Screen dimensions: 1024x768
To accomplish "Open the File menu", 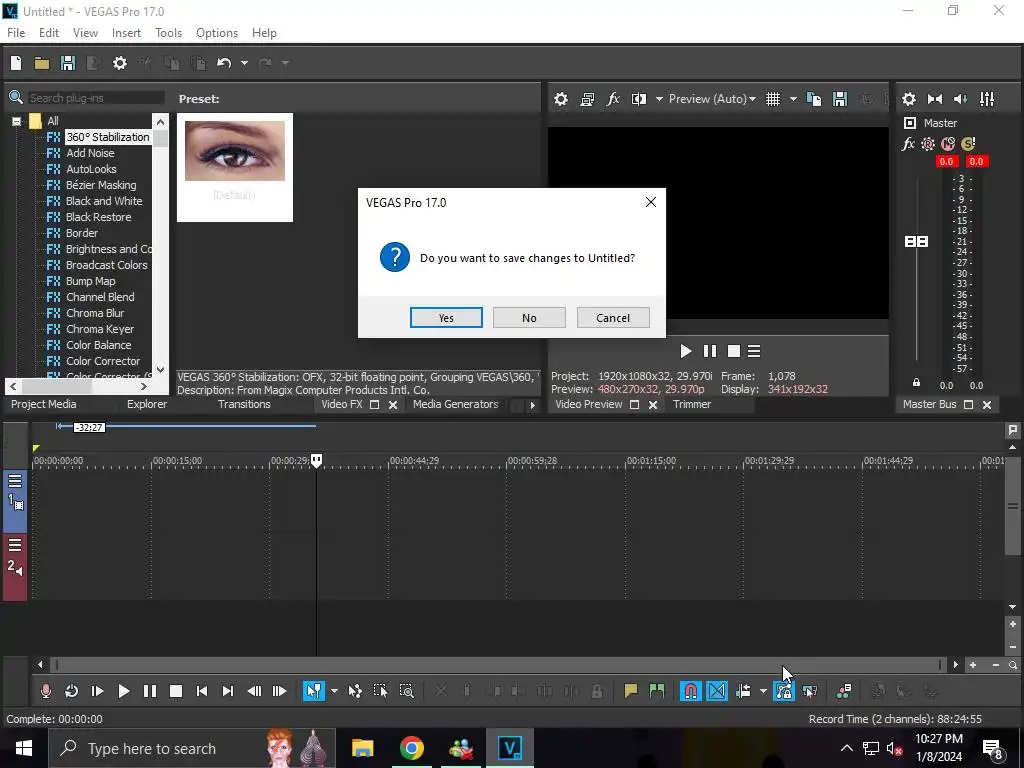I will [x=16, y=33].
